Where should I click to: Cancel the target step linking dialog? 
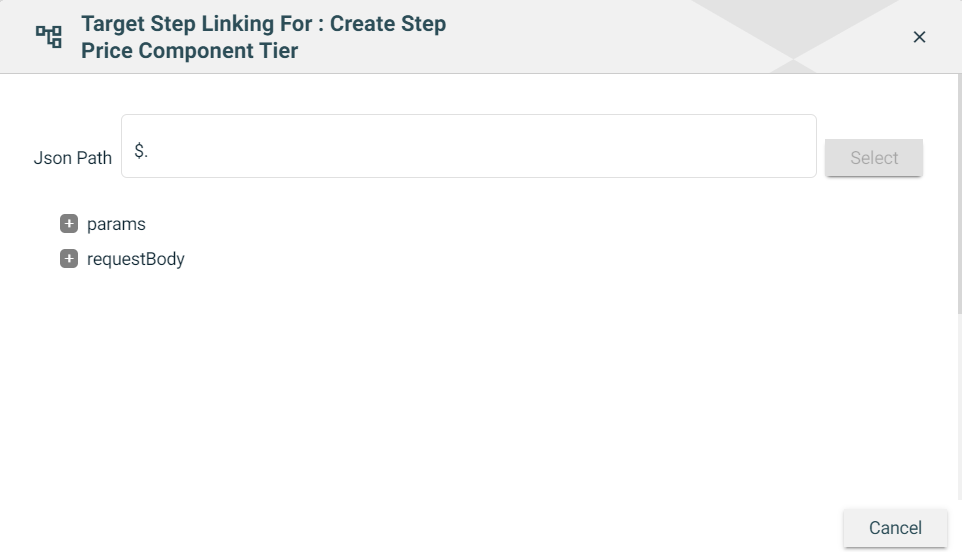click(895, 528)
